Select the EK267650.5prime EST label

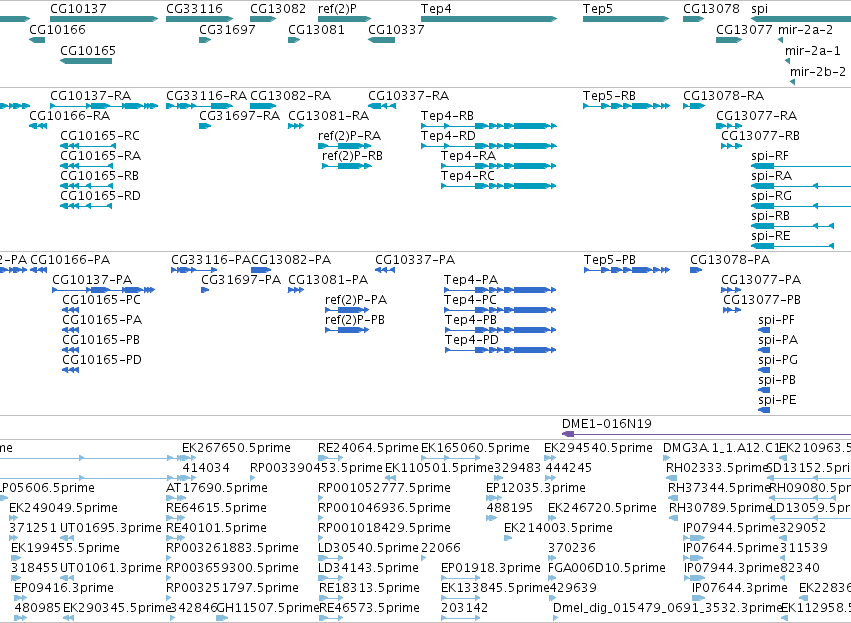(237, 448)
